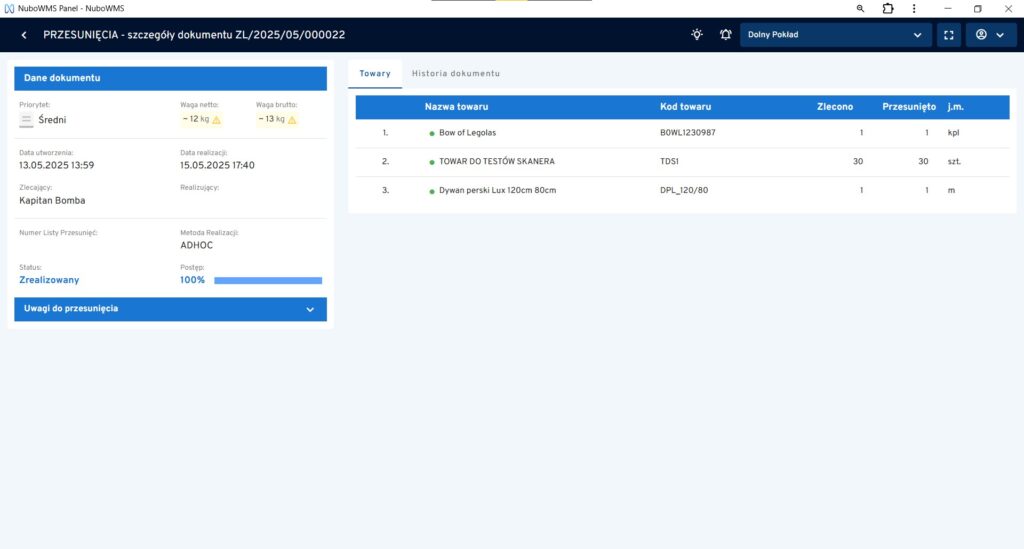Image resolution: width=1024 pixels, height=549 pixels.
Task: Enter fullscreen mode with expand icon
Action: point(948,35)
